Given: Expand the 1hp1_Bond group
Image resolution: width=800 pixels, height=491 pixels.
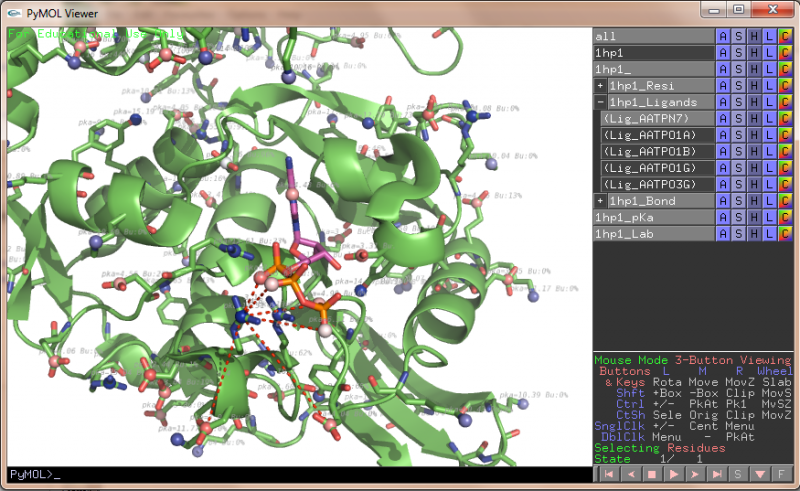Looking at the screenshot, I should [600, 201].
